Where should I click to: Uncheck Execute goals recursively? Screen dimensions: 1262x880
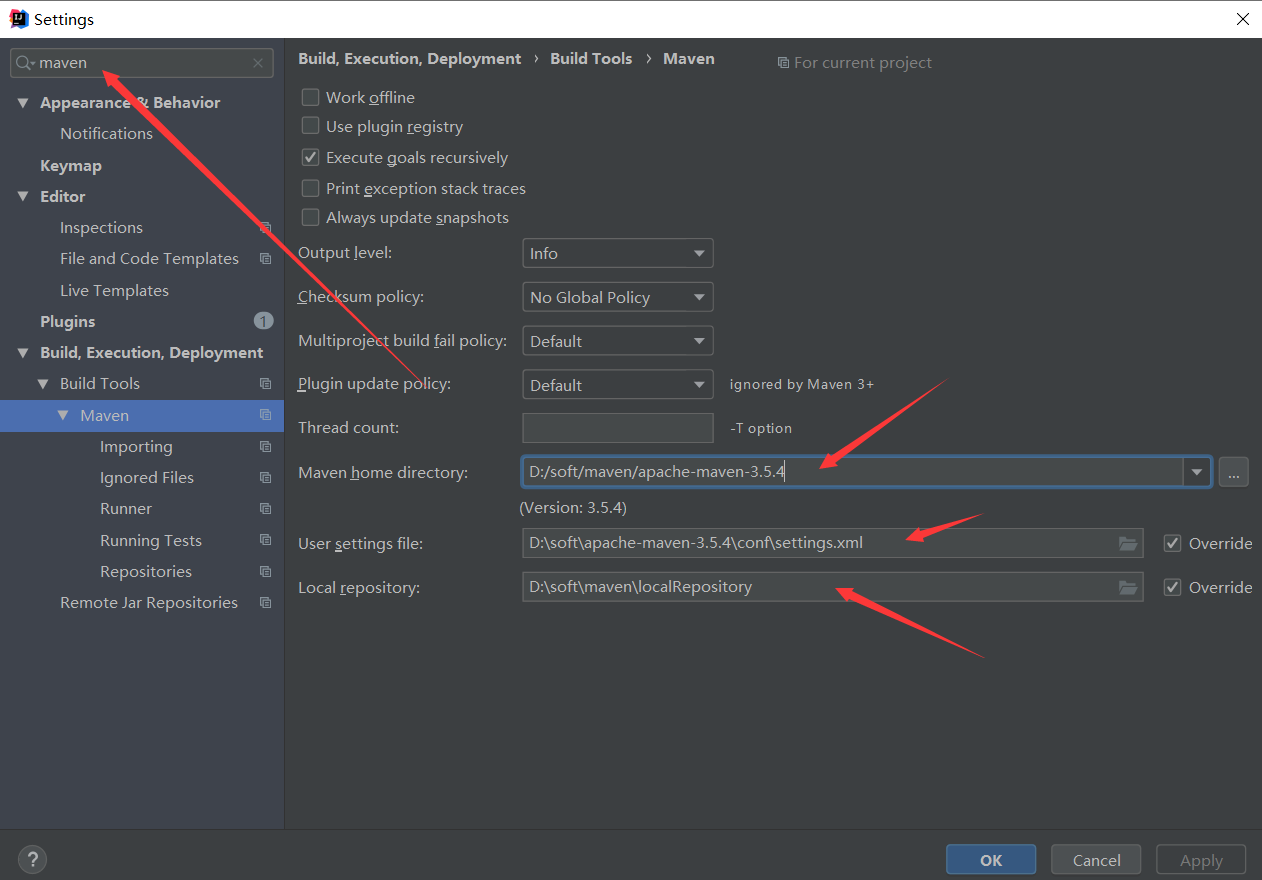pos(311,157)
